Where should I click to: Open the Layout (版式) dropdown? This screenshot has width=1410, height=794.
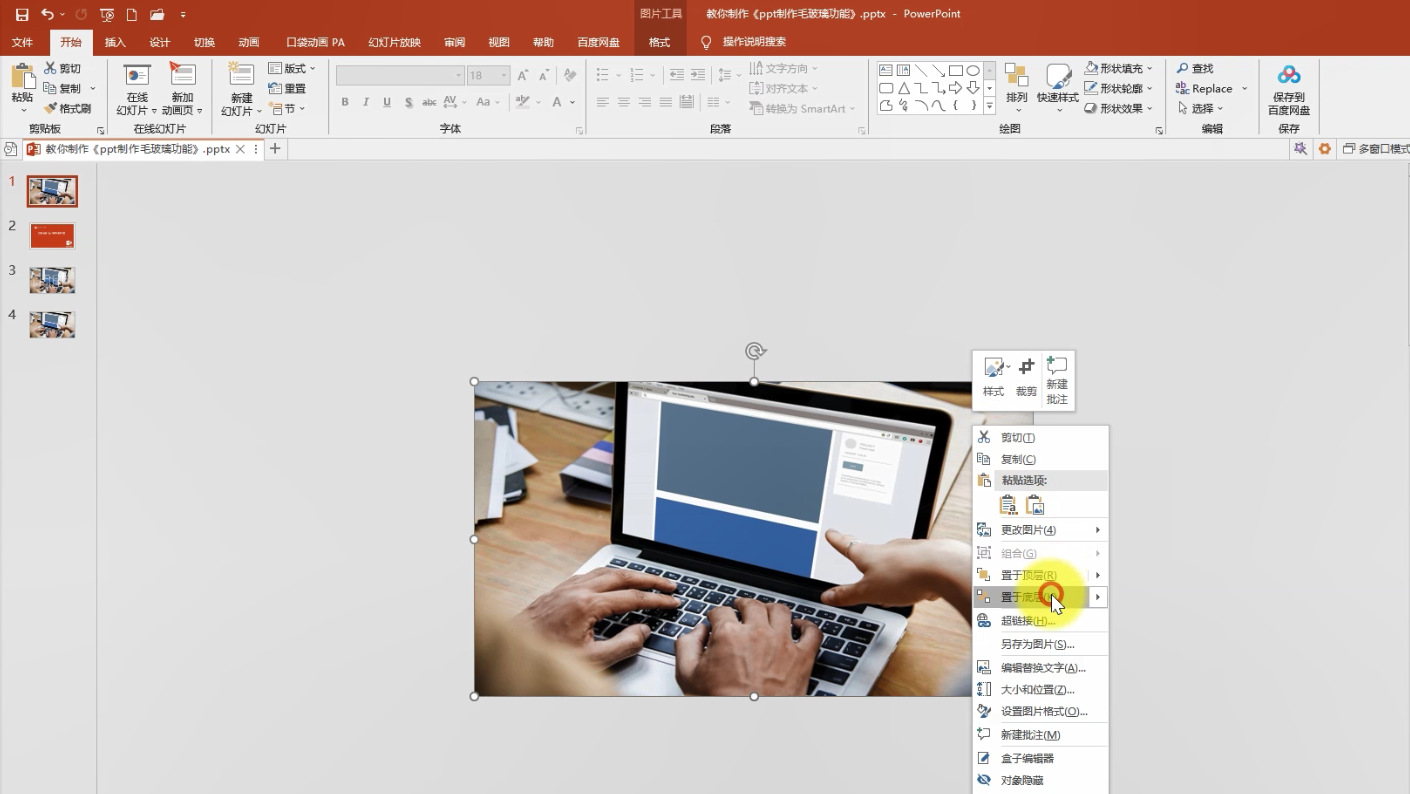[292, 68]
